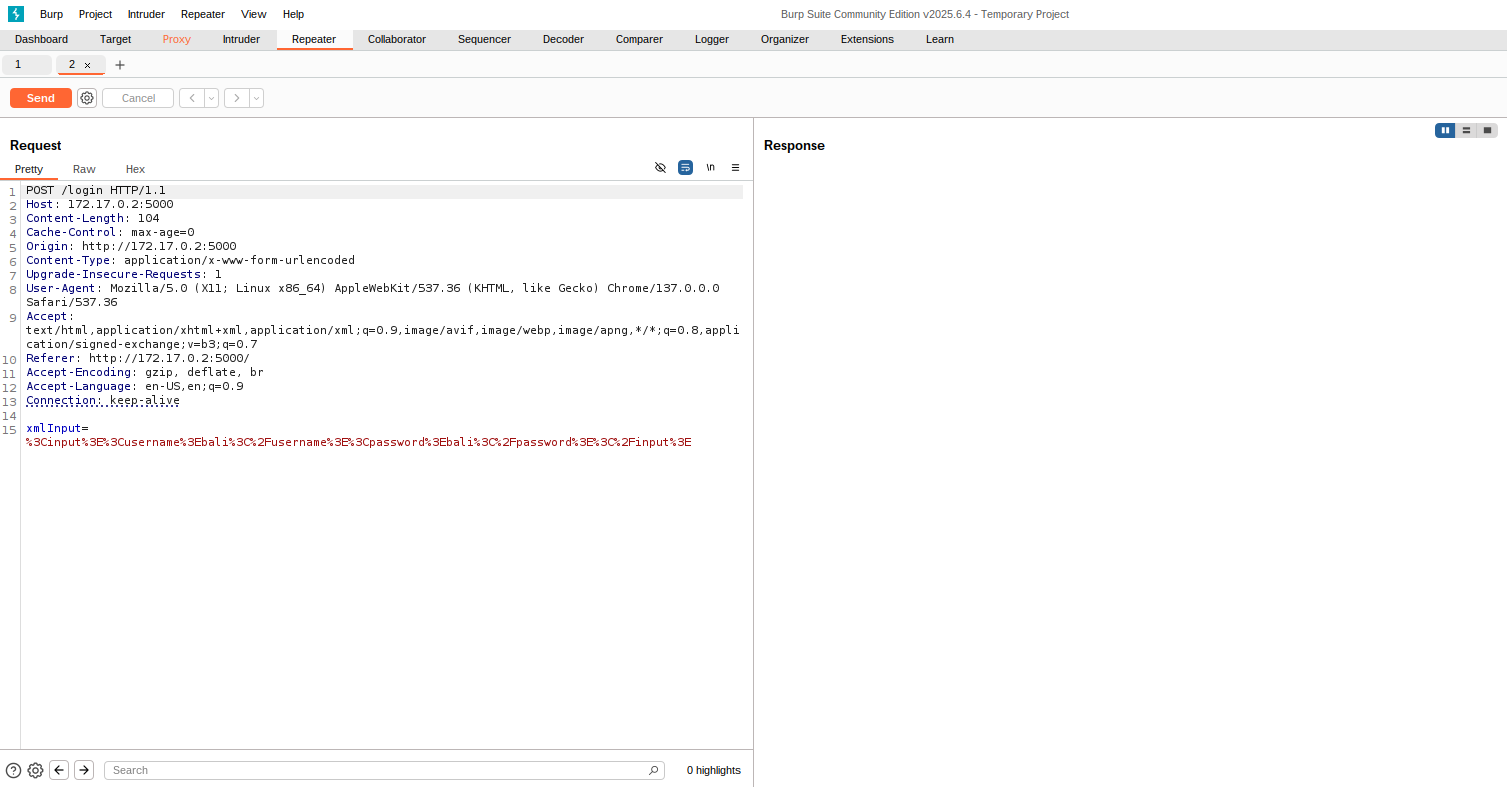
Task: Toggle non-printable characters display (\n)
Action: click(710, 168)
